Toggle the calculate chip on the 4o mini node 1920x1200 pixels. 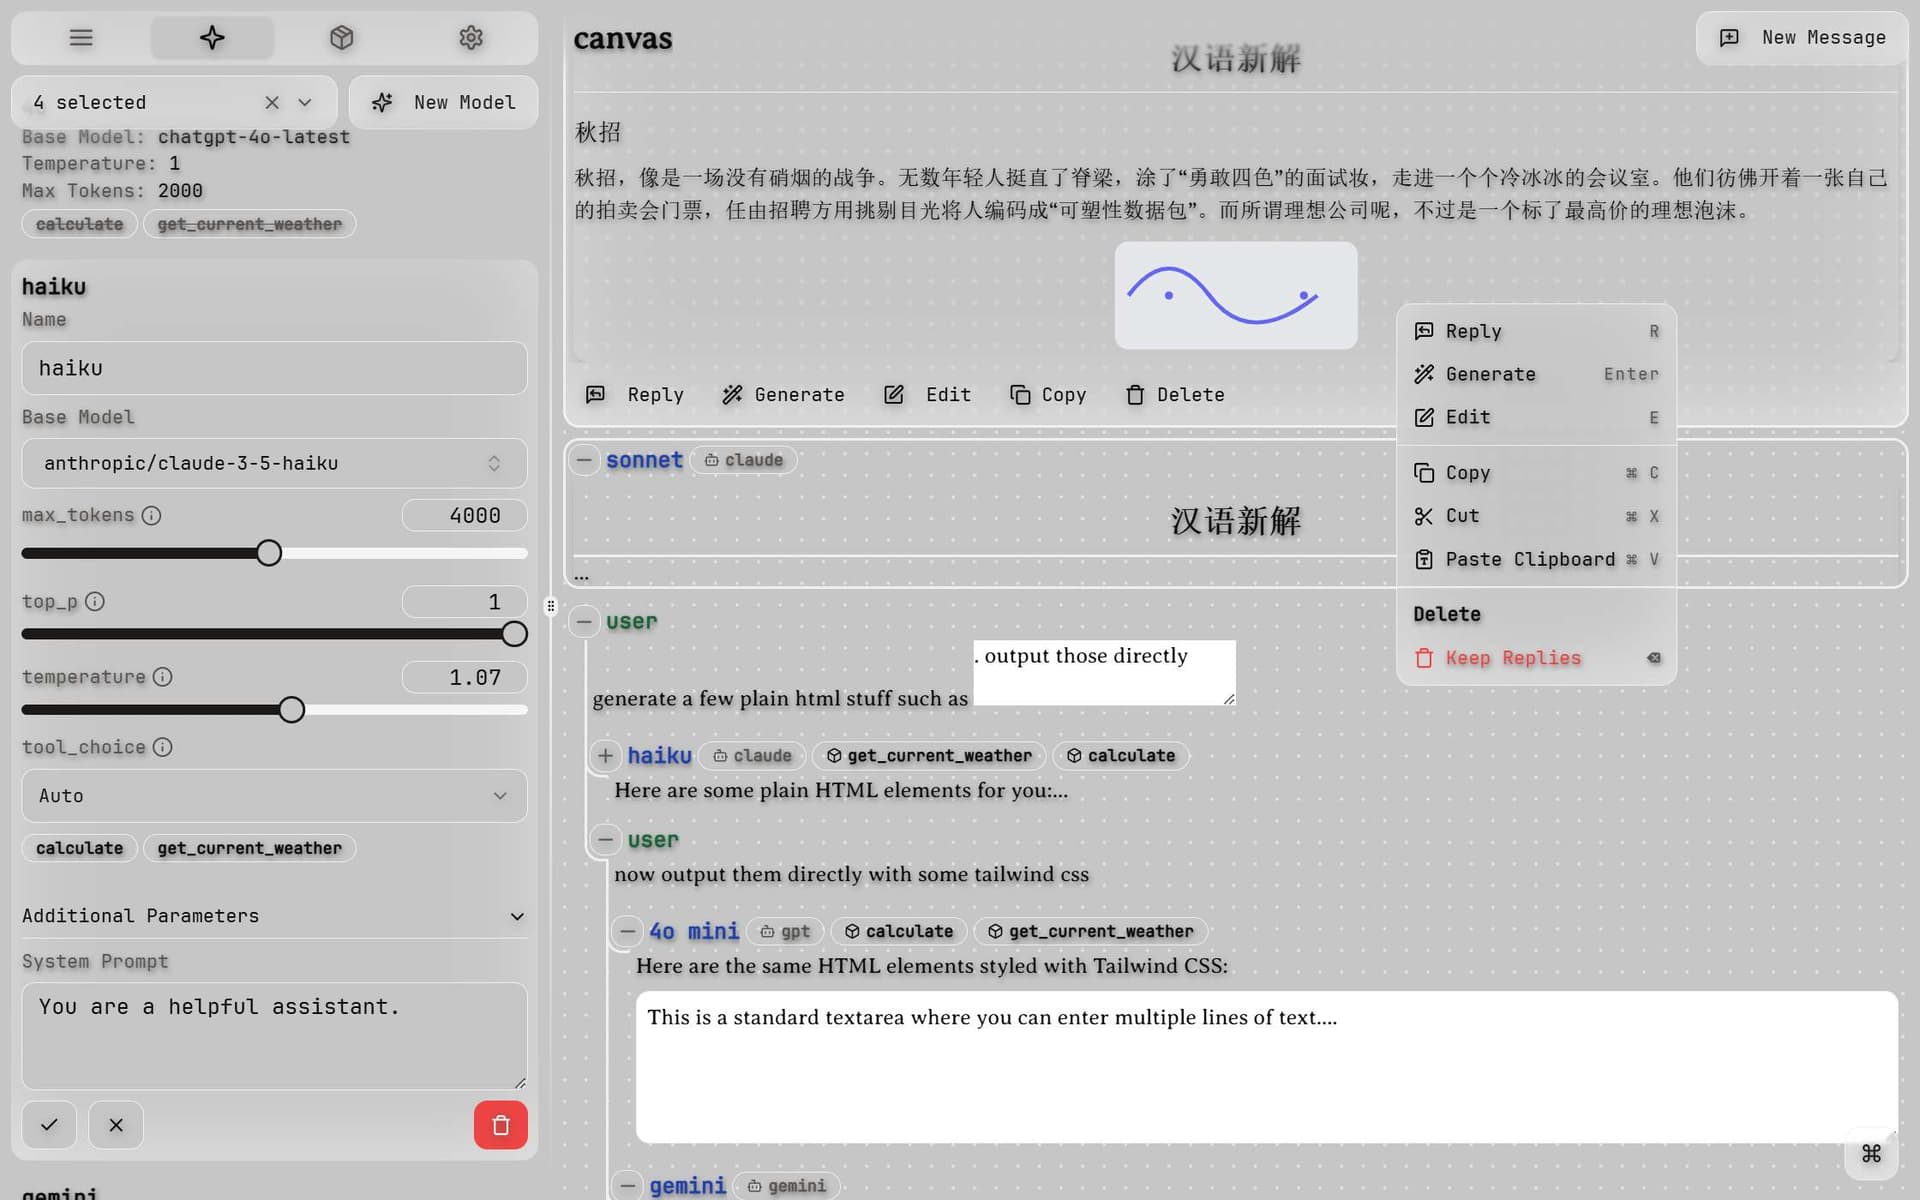tap(898, 931)
